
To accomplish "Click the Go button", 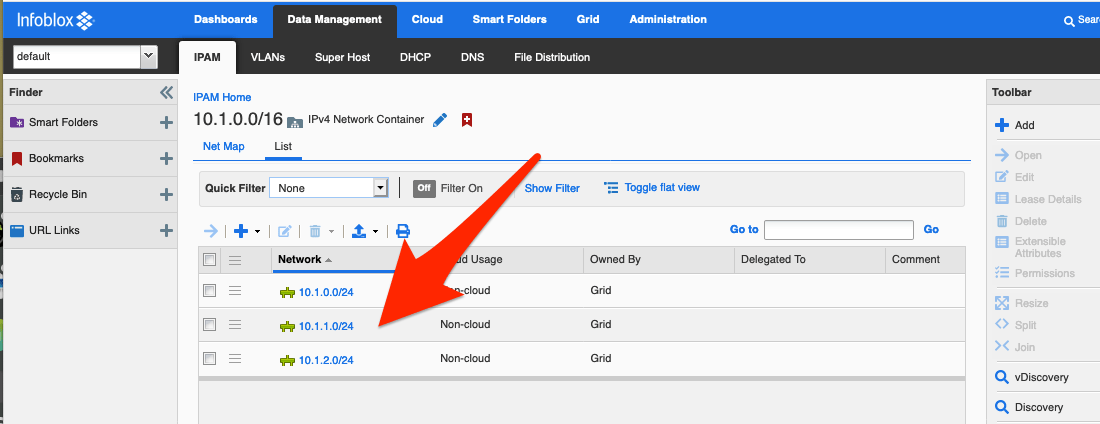I will click(931, 230).
